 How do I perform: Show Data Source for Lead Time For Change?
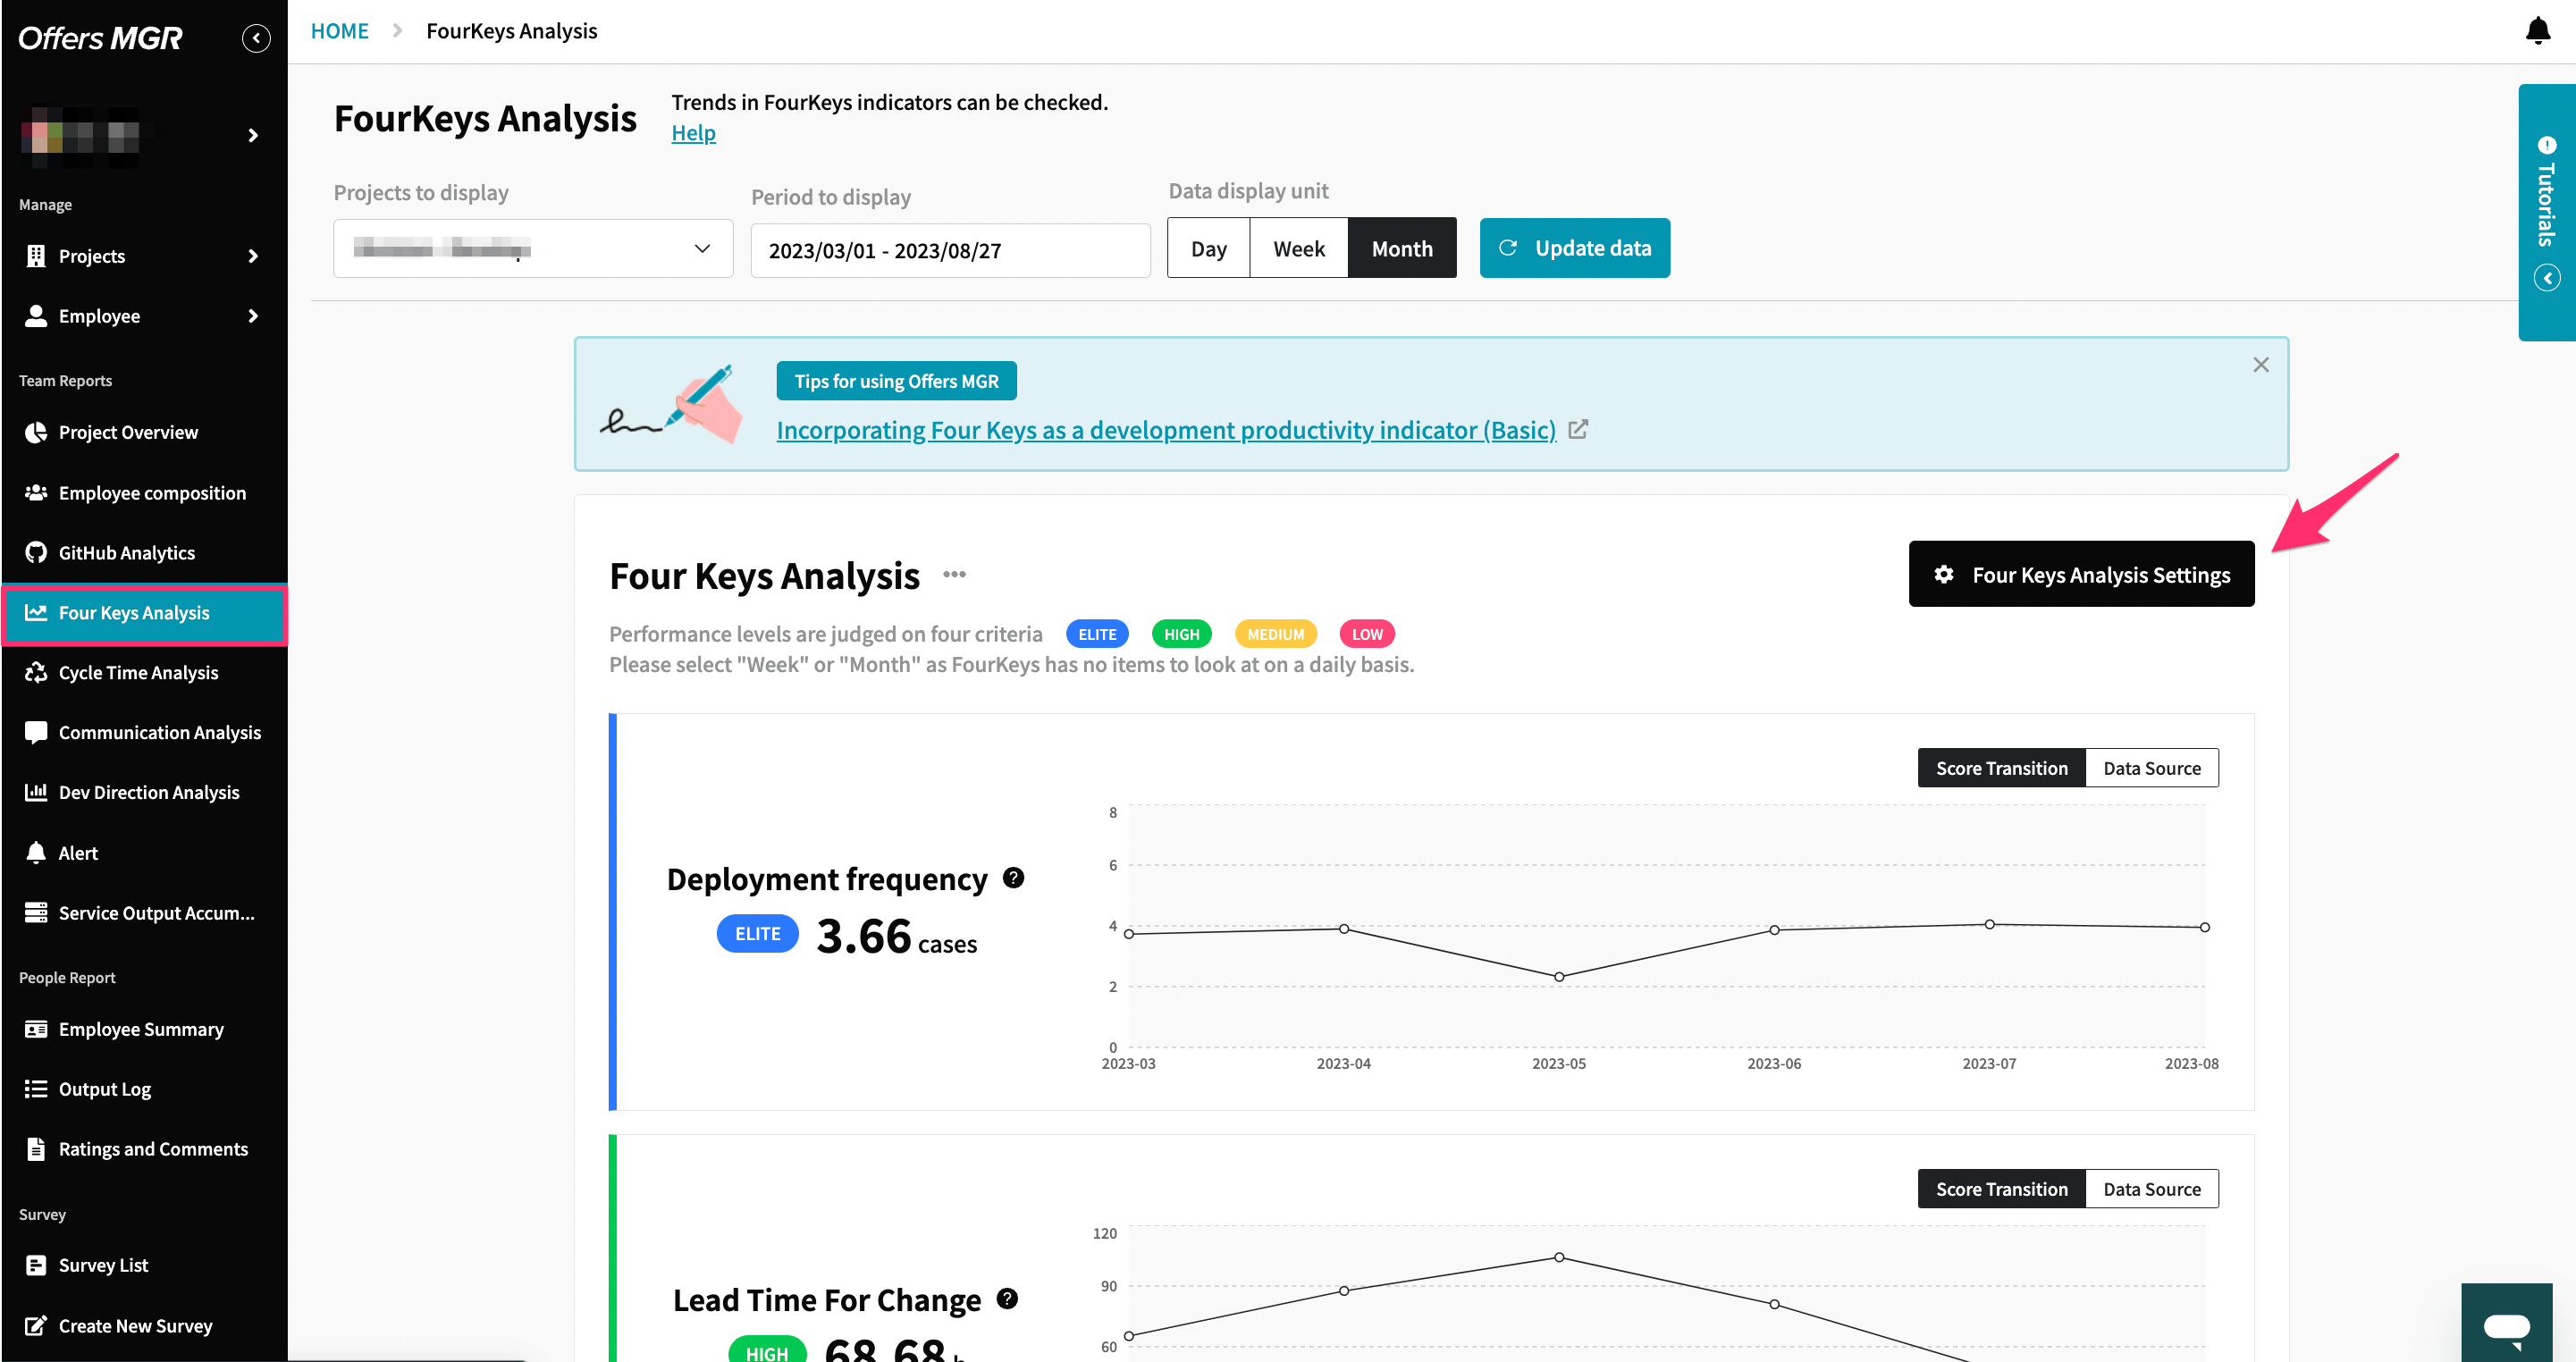[2152, 1189]
